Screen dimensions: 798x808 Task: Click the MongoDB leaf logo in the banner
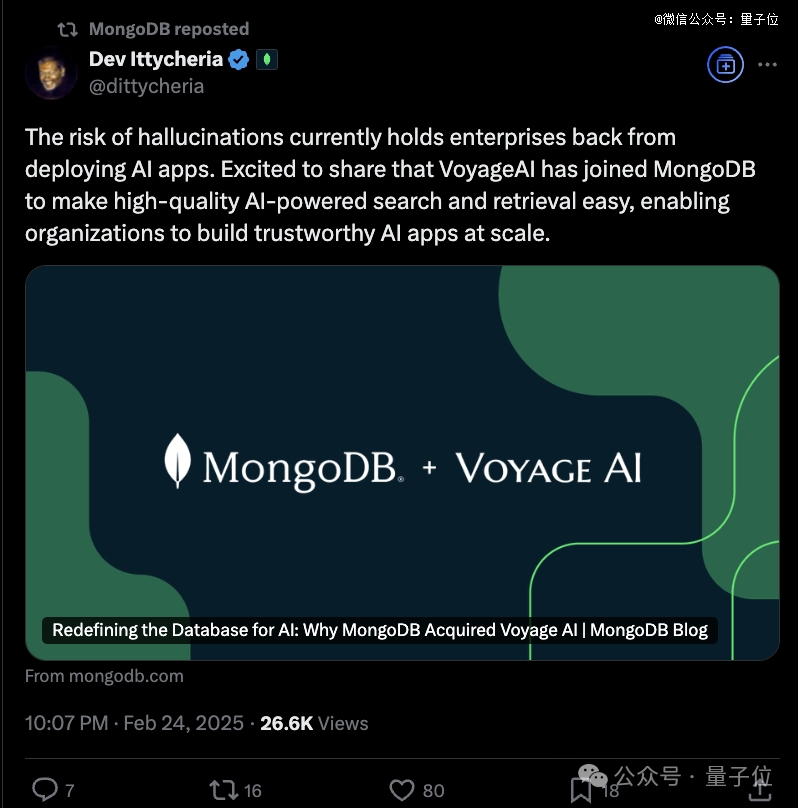[x=177, y=461]
